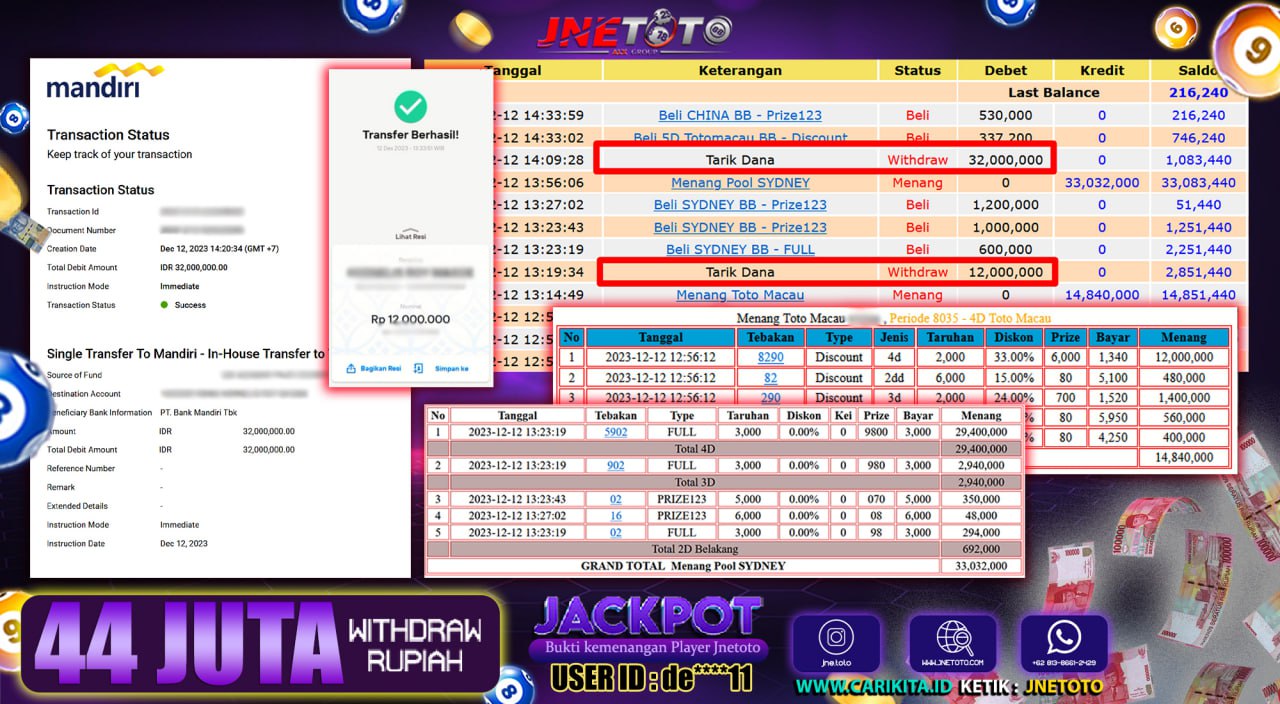Click the website globe search icon
Screen dimensions: 1280x704
[950, 637]
